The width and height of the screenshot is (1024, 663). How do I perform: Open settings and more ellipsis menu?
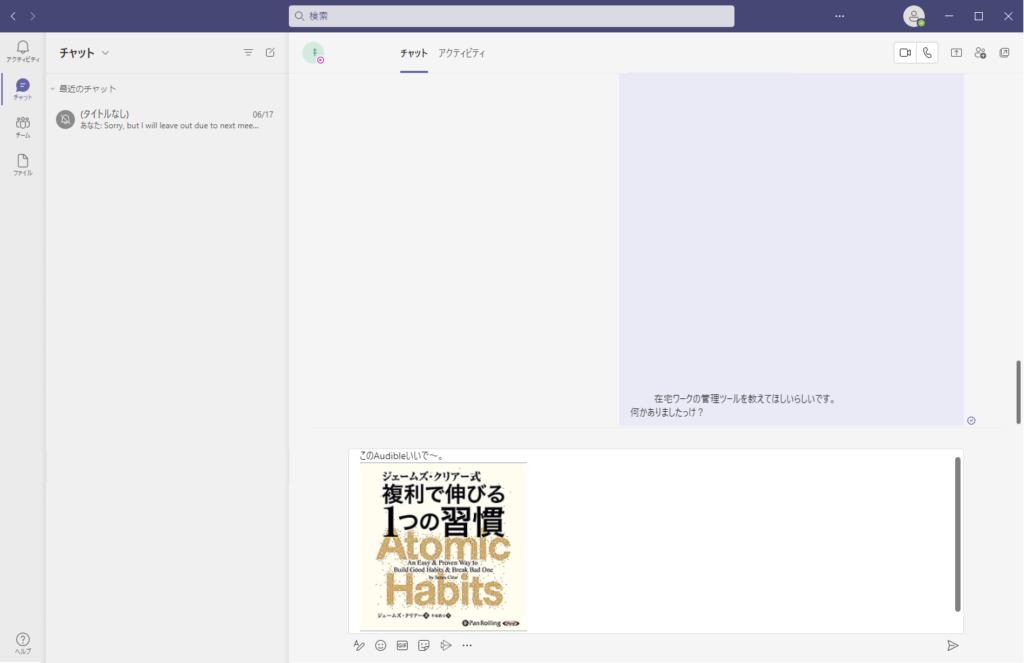tap(839, 16)
